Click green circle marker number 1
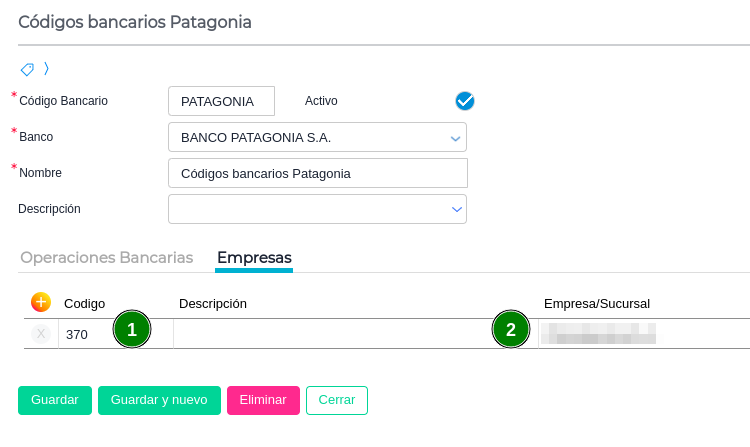The height and width of the screenshot is (447, 750). coord(132,329)
